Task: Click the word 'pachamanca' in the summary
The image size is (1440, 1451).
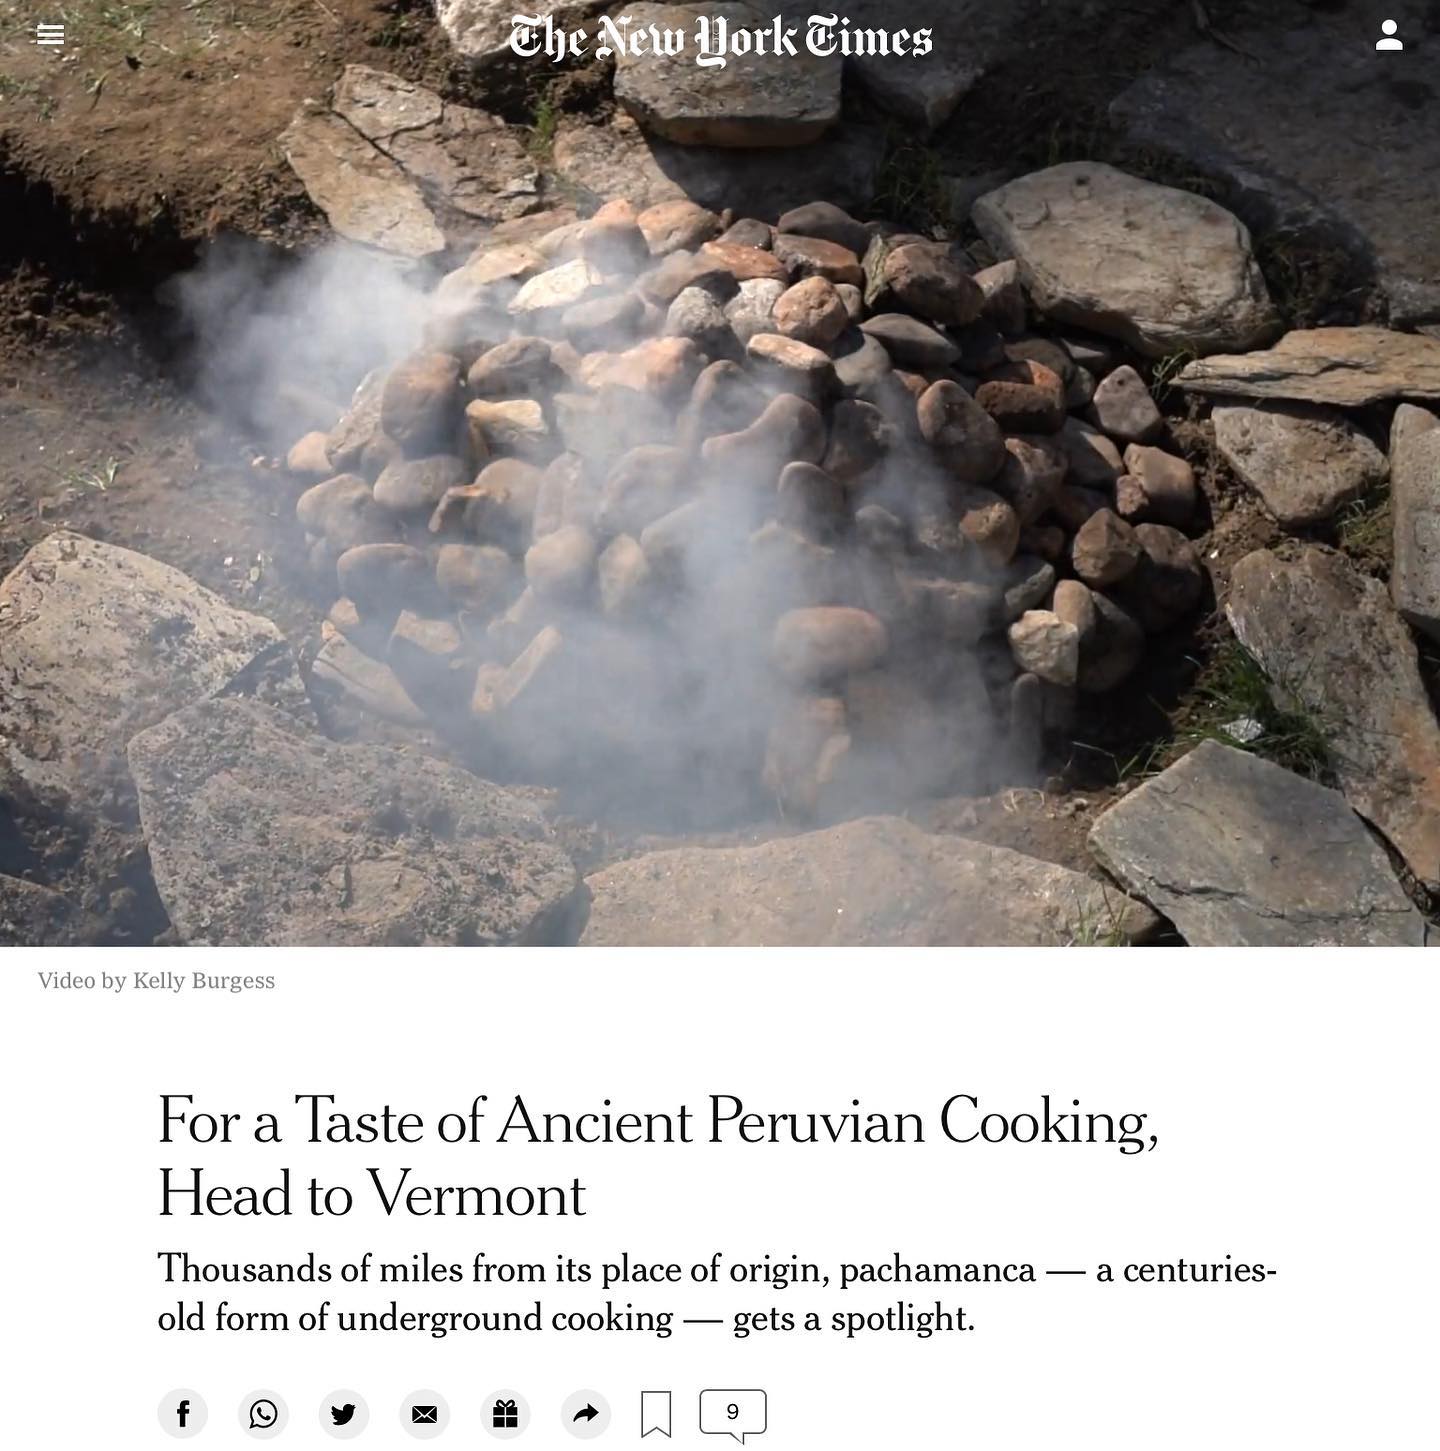Action: point(937,1269)
